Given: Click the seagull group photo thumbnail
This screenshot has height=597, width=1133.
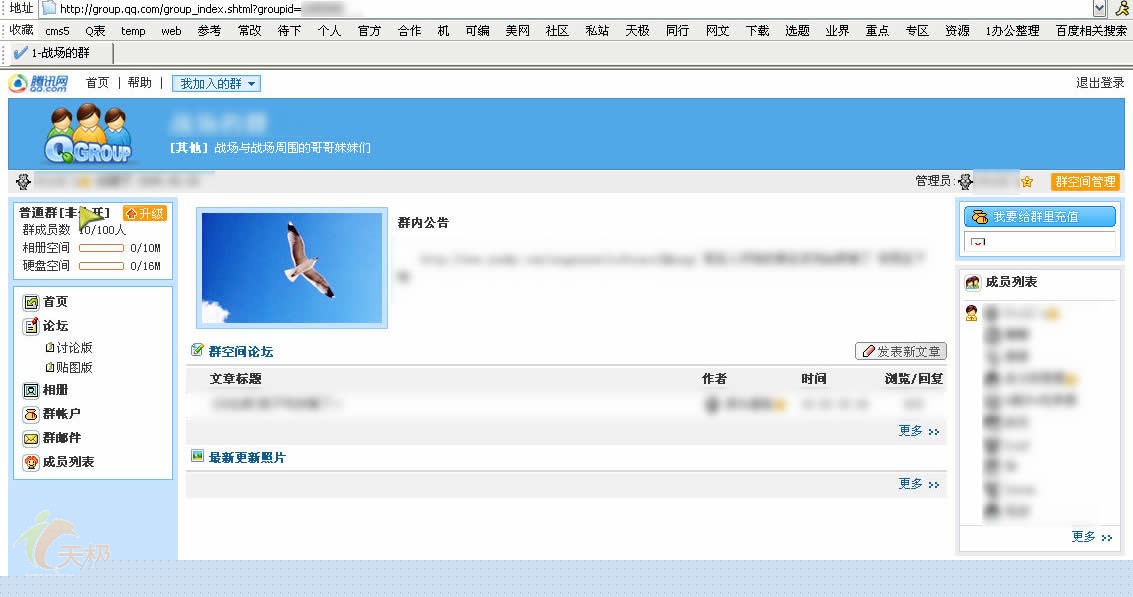Looking at the screenshot, I should pyautogui.click(x=291, y=268).
